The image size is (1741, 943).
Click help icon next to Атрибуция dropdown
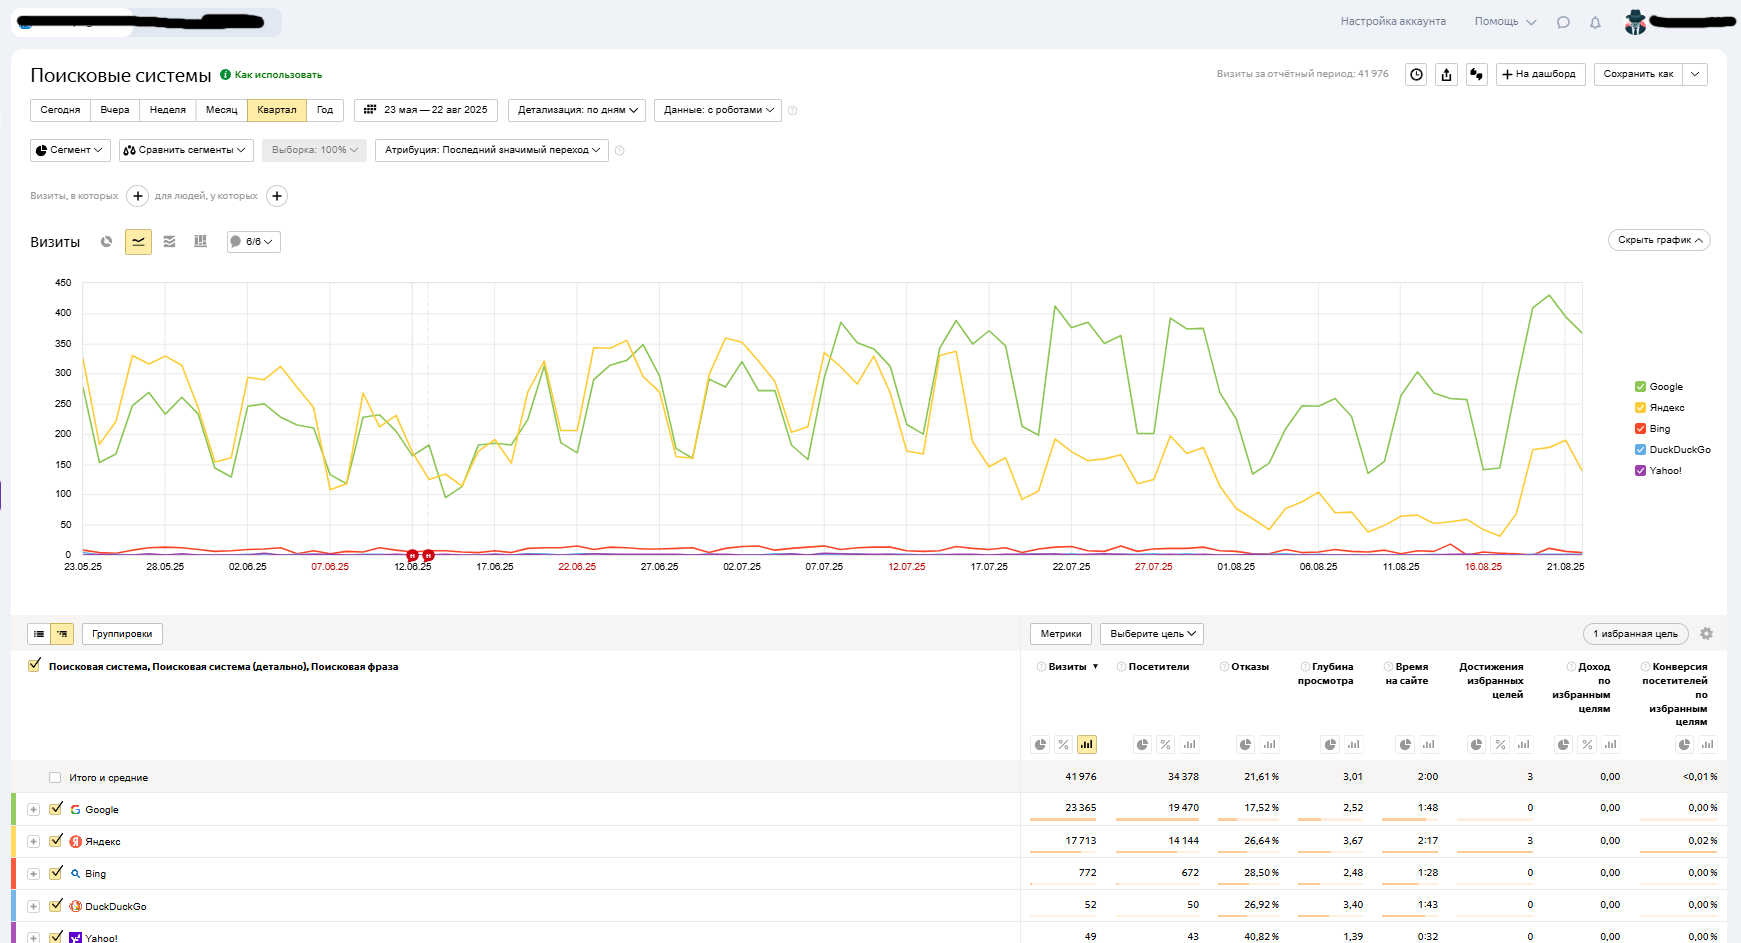[620, 151]
